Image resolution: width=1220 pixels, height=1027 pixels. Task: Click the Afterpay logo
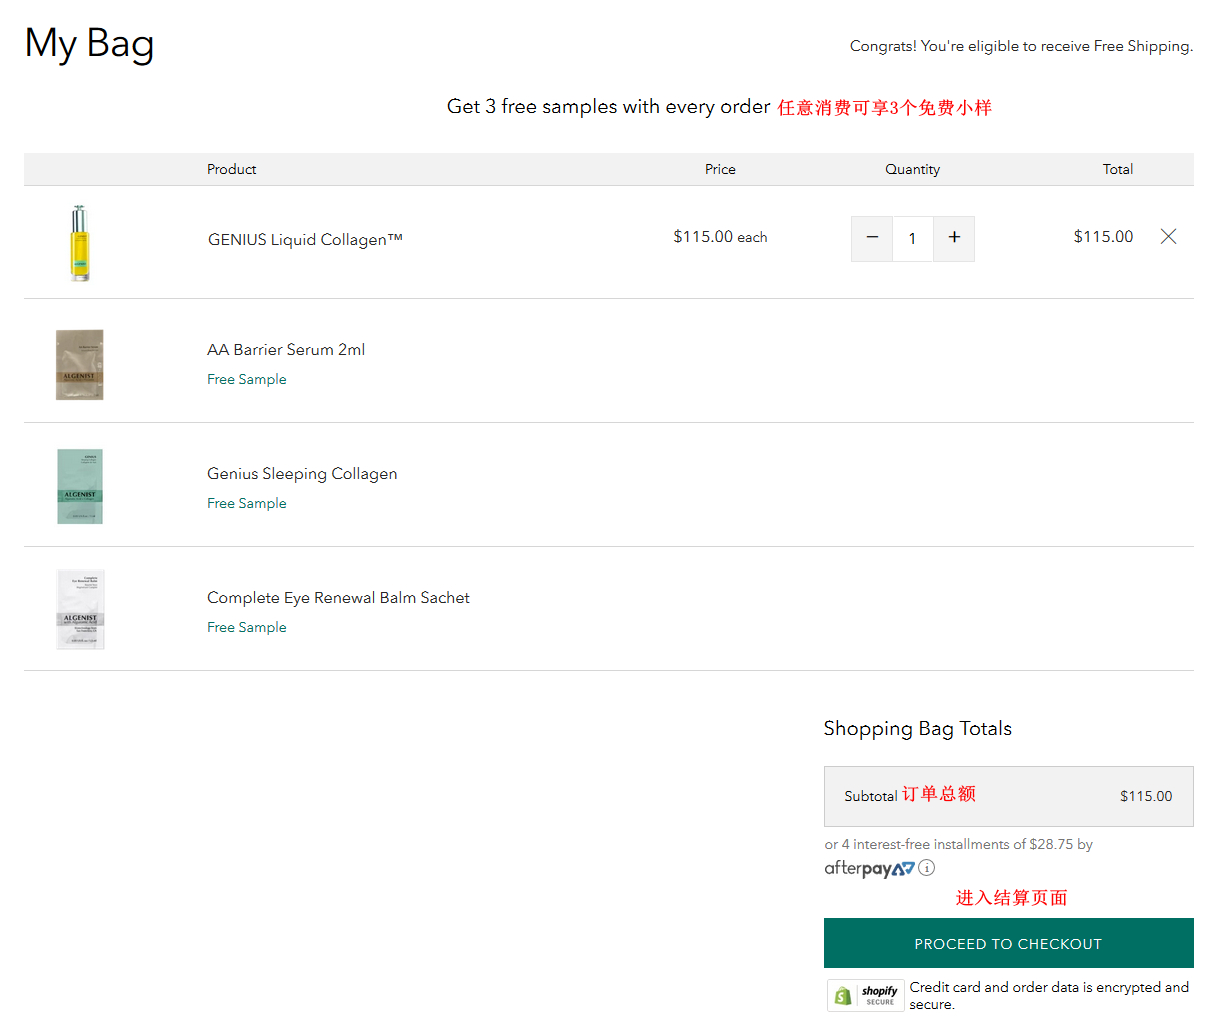click(869, 868)
